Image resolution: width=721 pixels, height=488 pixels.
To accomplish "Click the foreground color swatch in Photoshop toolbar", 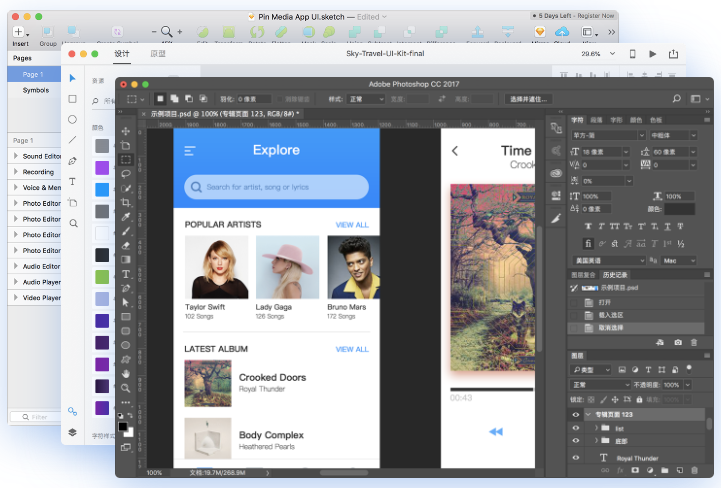I will pos(123,426).
